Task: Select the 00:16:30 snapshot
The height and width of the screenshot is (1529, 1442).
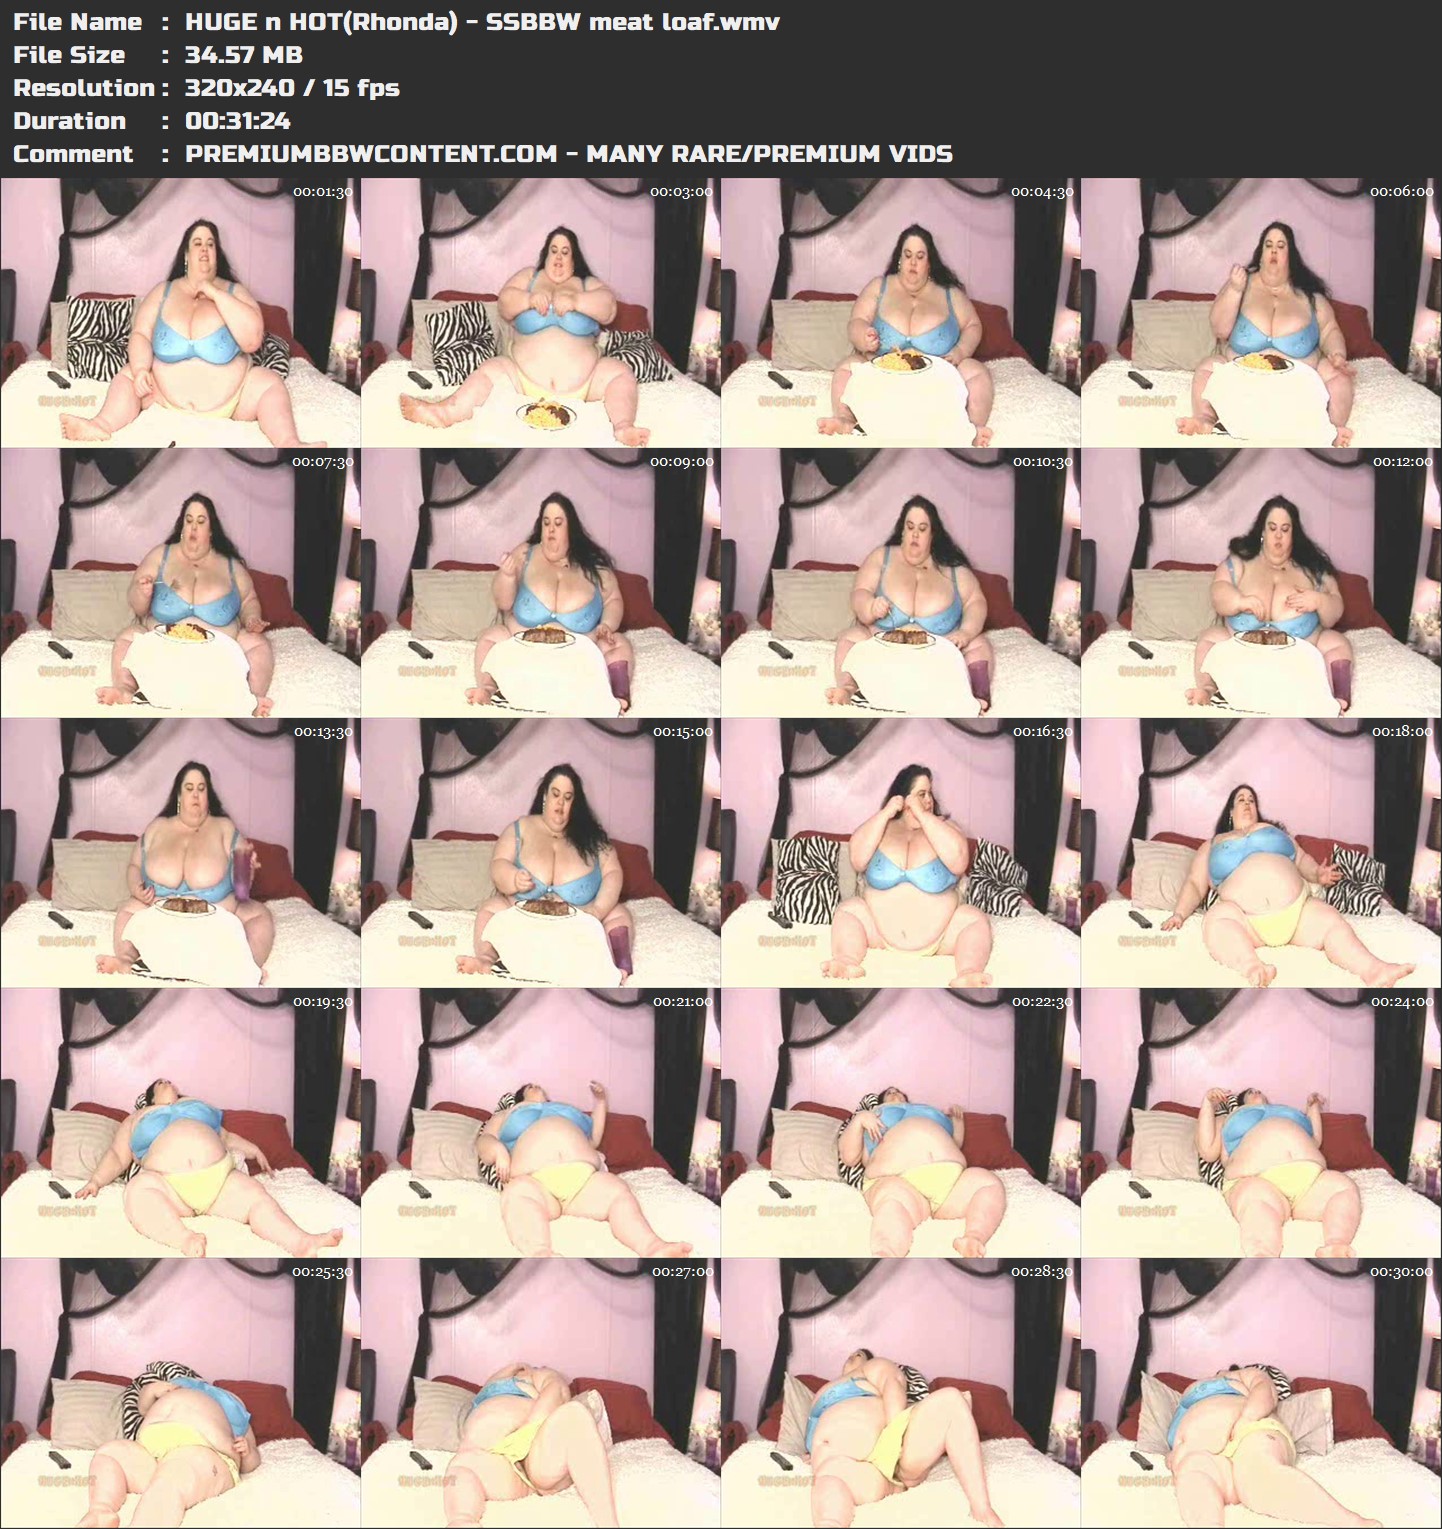Action: click(x=900, y=852)
